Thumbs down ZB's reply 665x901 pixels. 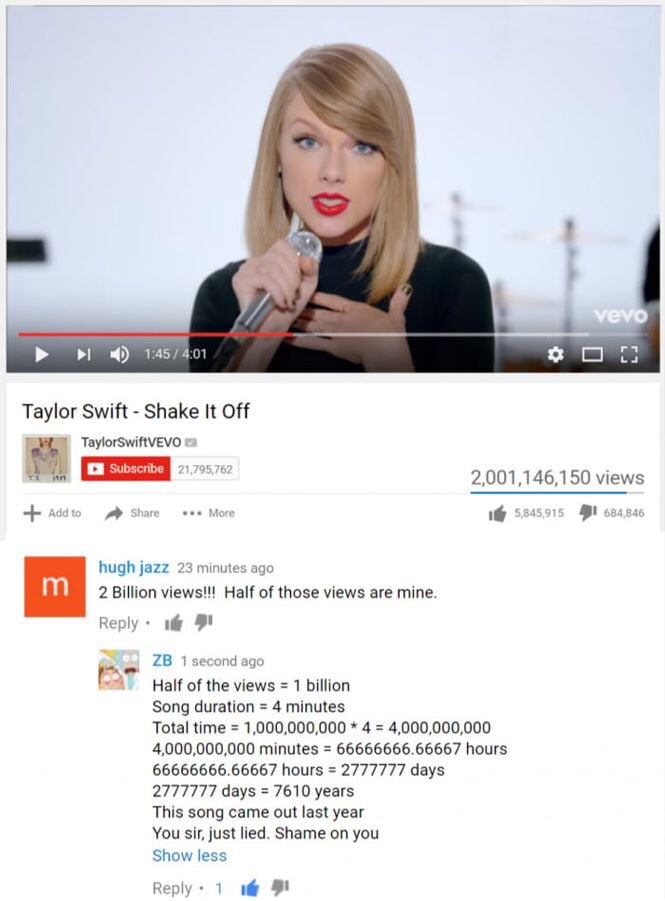(x=280, y=887)
